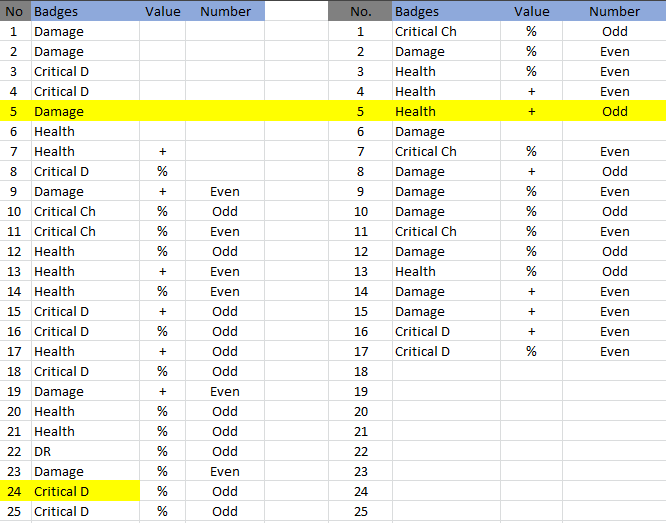Select 'Critical D' in right row 17
Screen dimensions: 666x523
click(446, 351)
